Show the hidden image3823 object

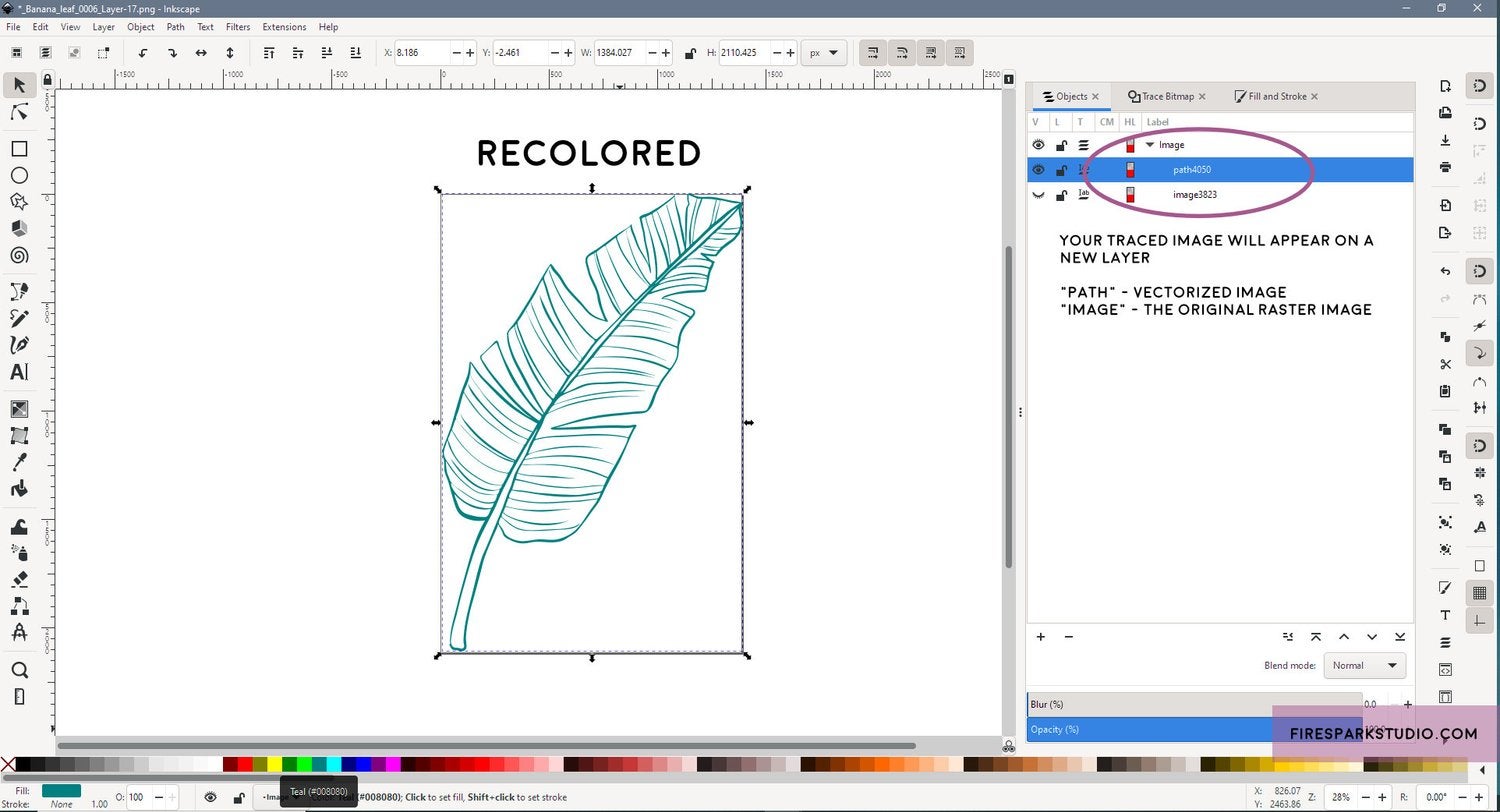(x=1038, y=195)
